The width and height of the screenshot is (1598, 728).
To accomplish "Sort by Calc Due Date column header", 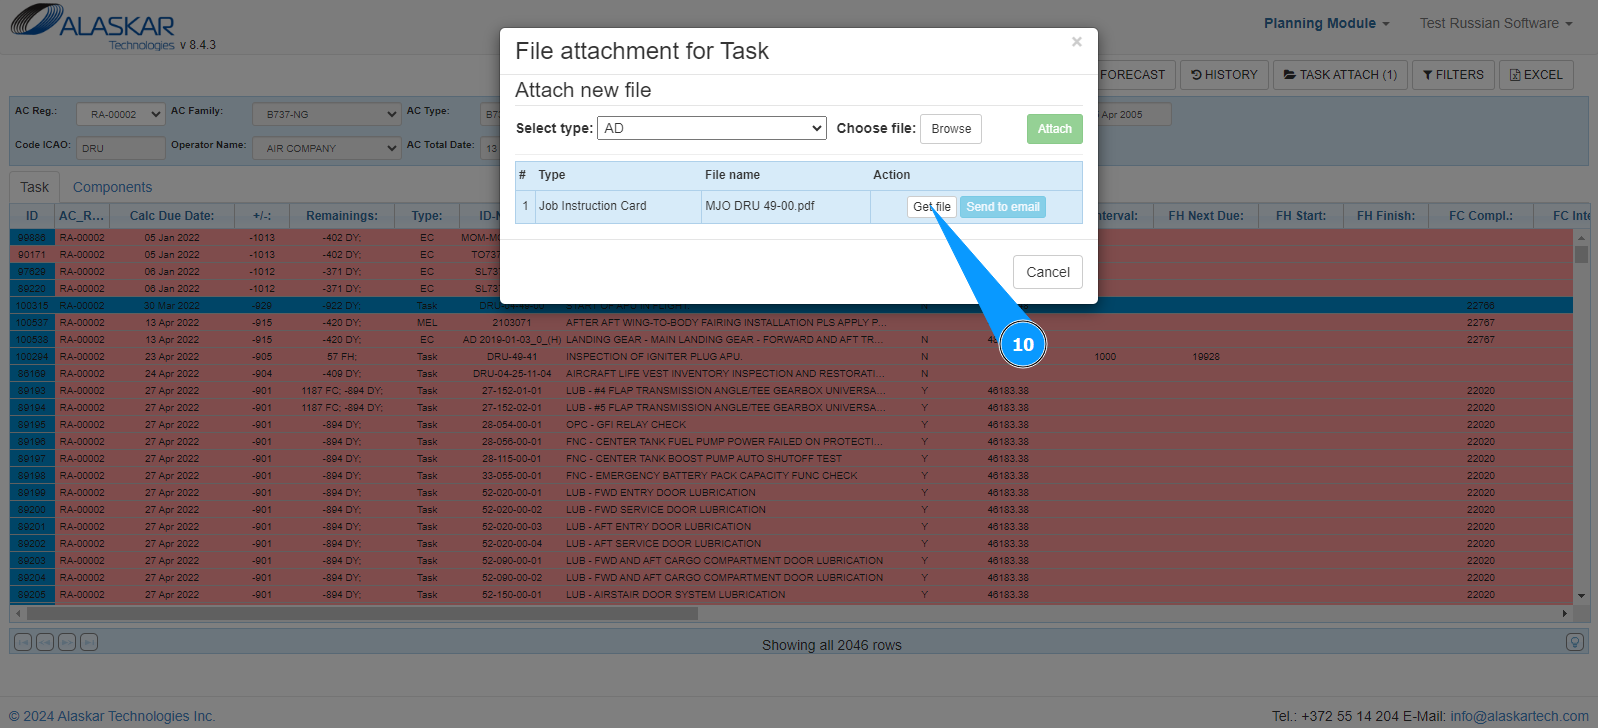I will coord(172,216).
